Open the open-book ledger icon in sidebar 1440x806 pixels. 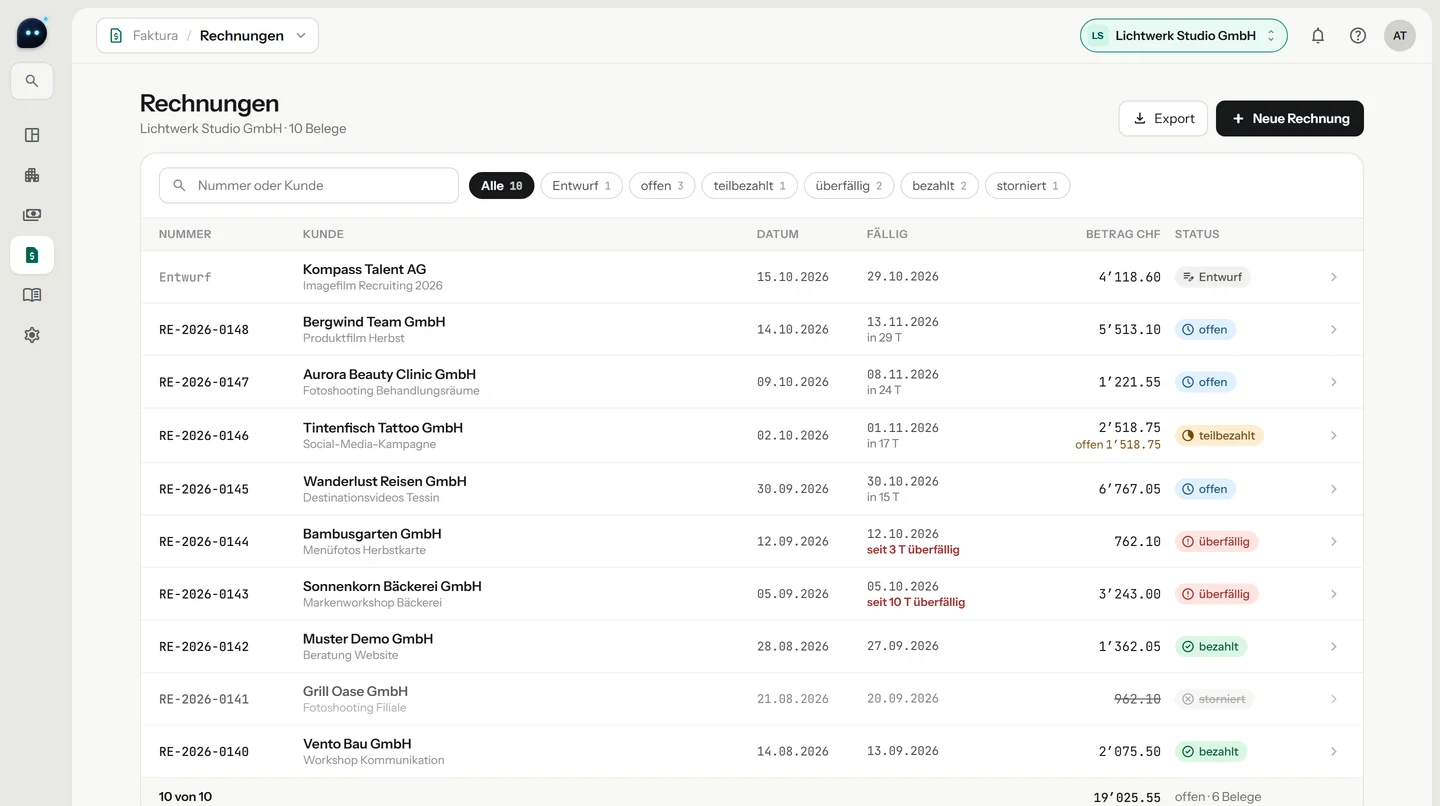tap(32, 295)
